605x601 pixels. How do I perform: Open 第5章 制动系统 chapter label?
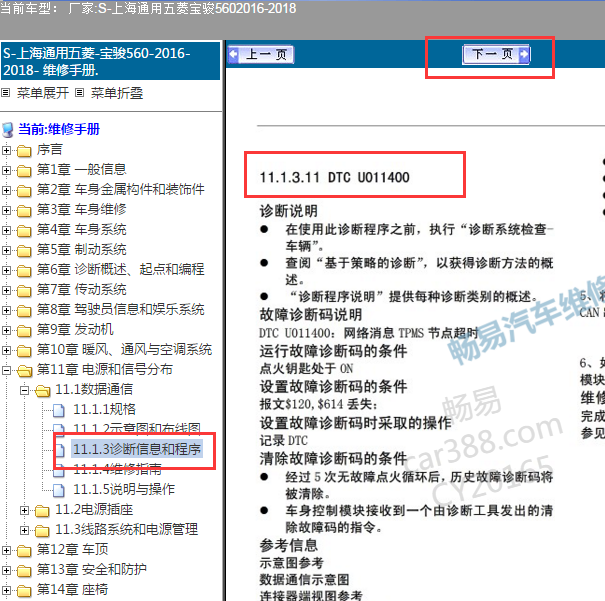(x=81, y=249)
